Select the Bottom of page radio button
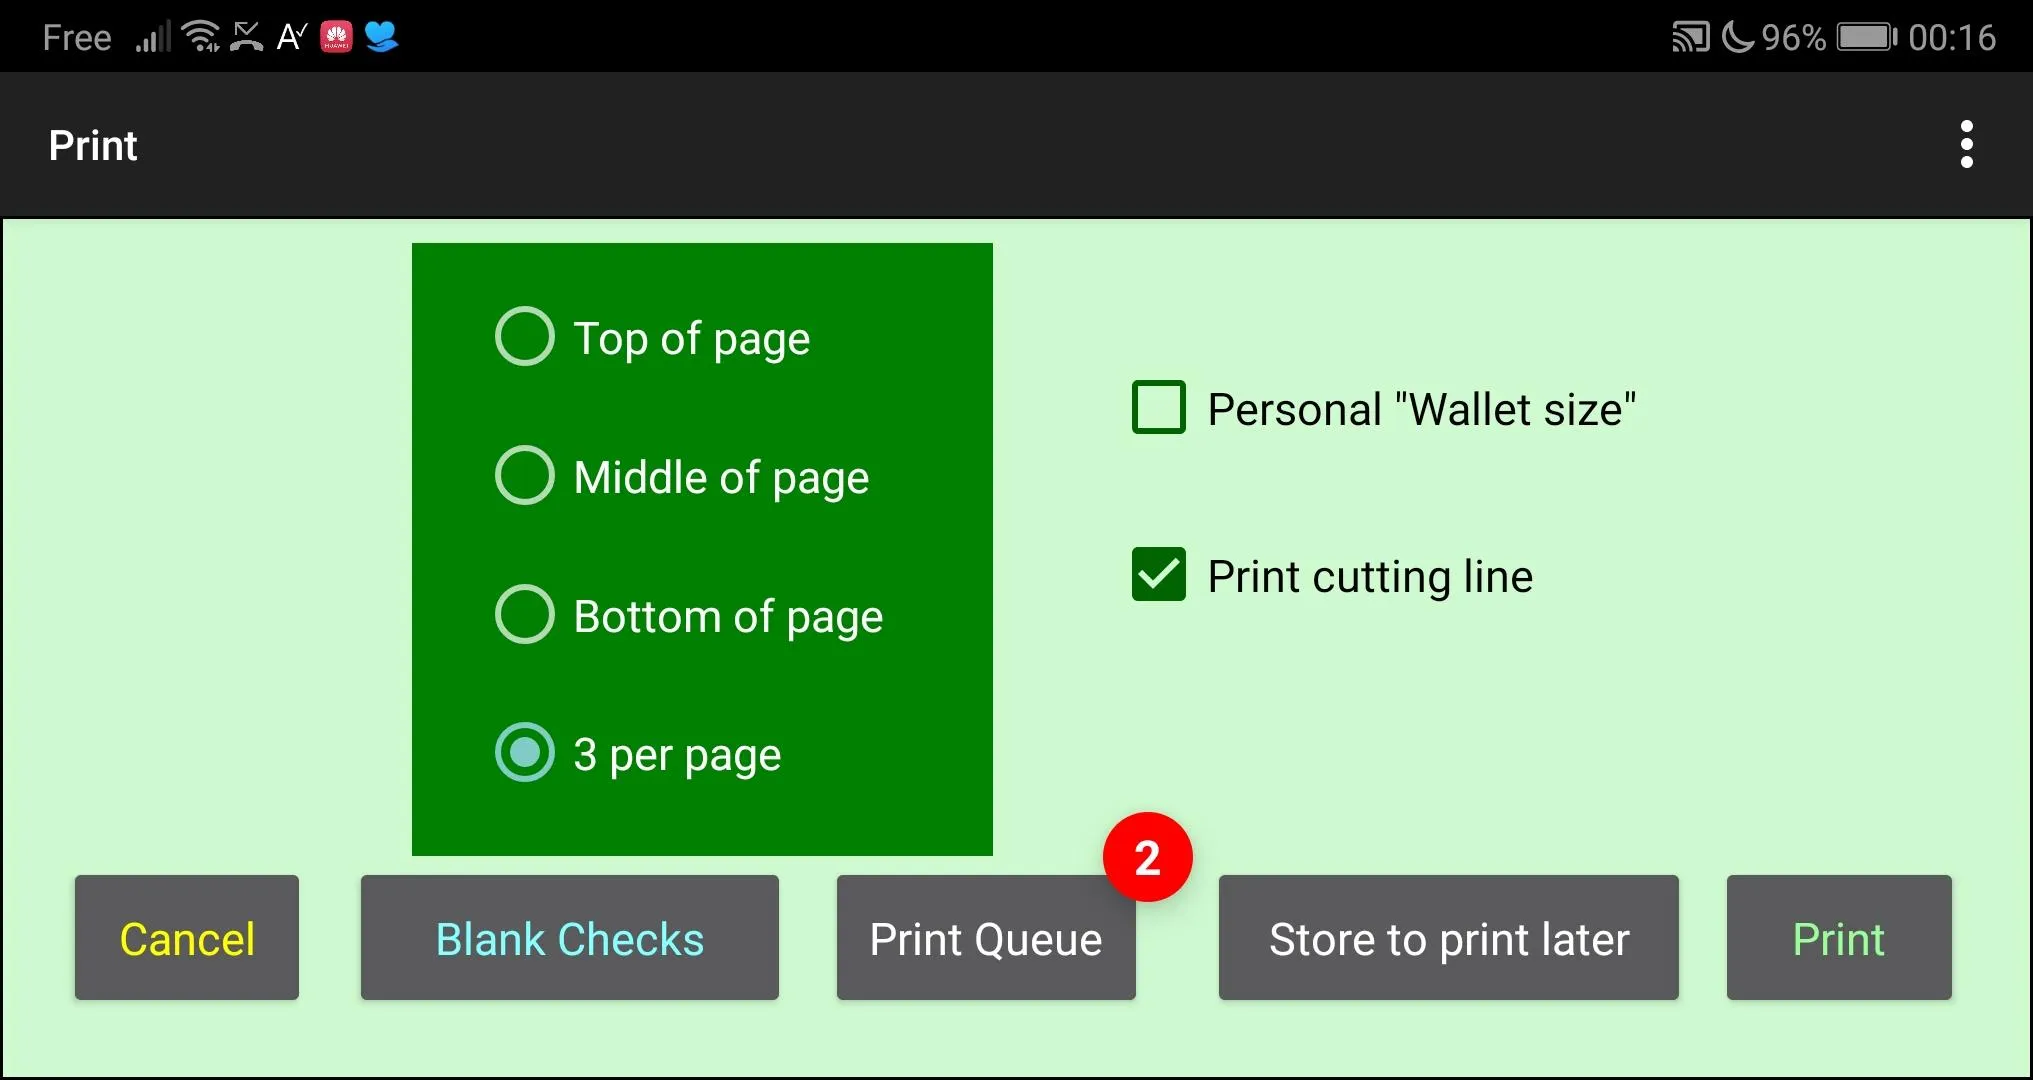Image resolution: width=2033 pixels, height=1080 pixels. (524, 613)
